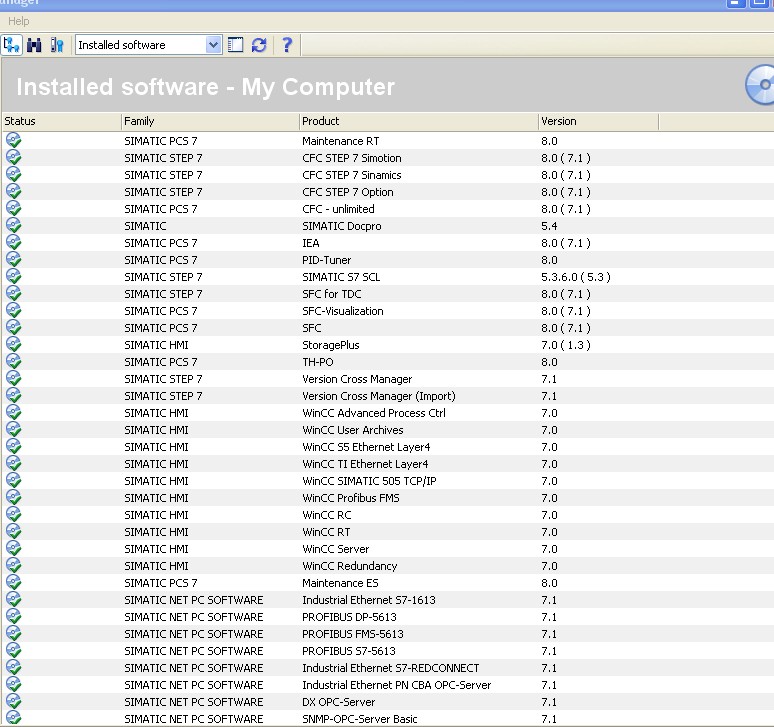Click status icon of Maintenance RT row
Viewport: 774px width, 727px height.
click(13, 141)
